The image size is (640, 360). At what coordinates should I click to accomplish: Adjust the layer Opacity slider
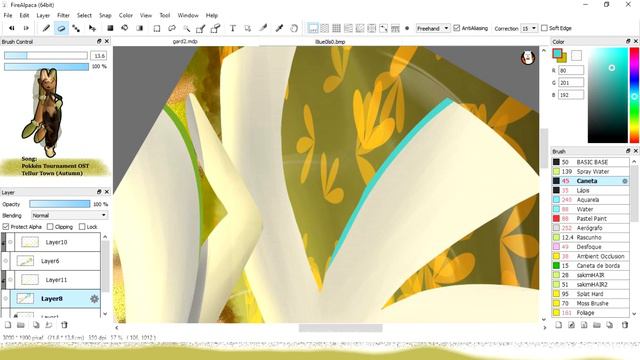60,204
